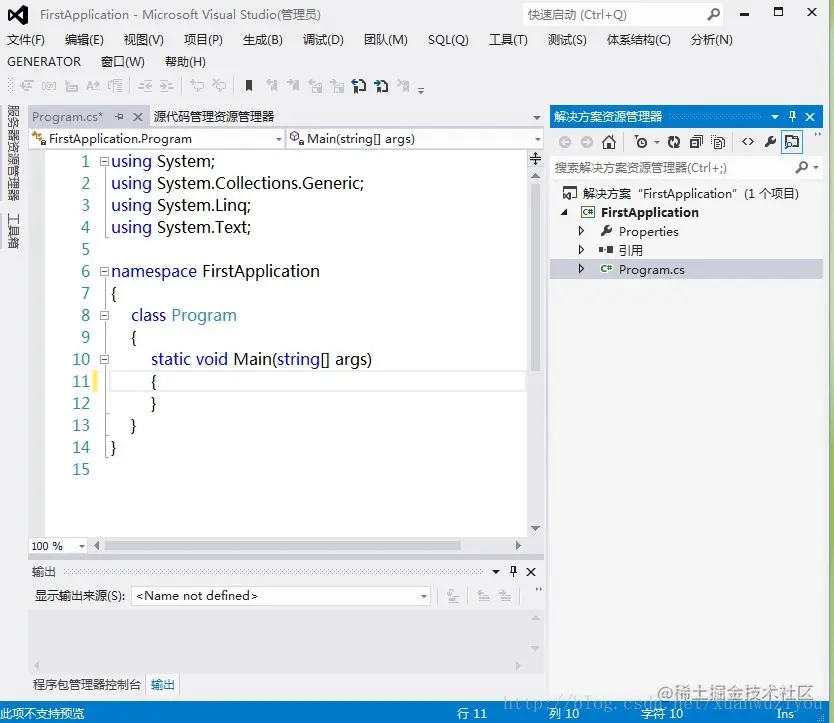Expand the 引用 references node
The height and width of the screenshot is (723, 834).
(581, 250)
